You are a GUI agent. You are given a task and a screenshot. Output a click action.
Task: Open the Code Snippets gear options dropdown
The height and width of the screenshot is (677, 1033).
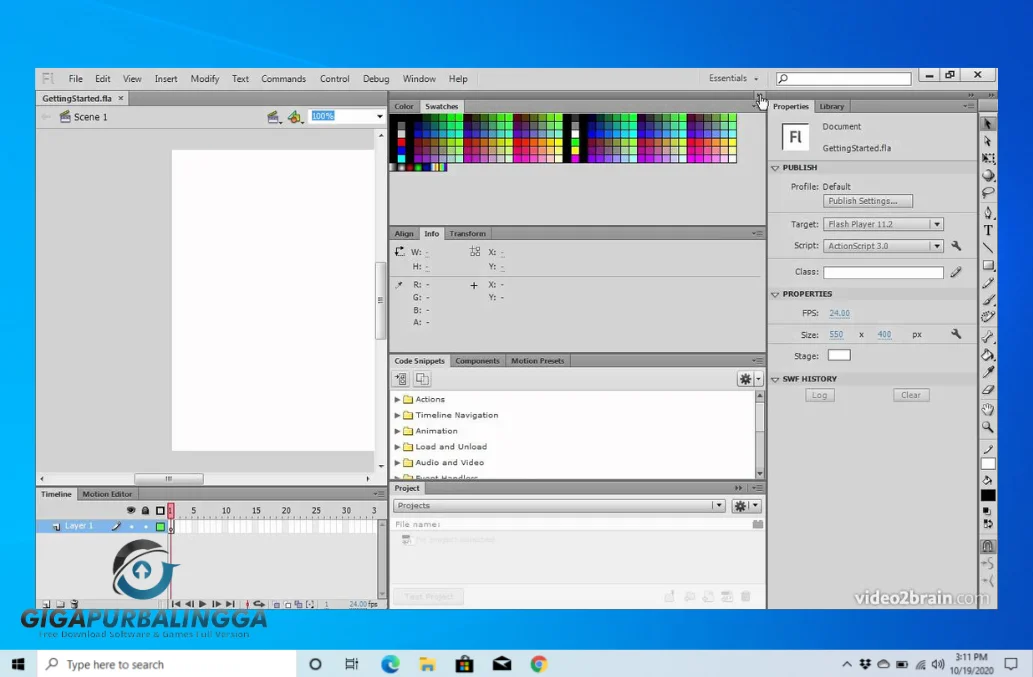click(x=750, y=379)
